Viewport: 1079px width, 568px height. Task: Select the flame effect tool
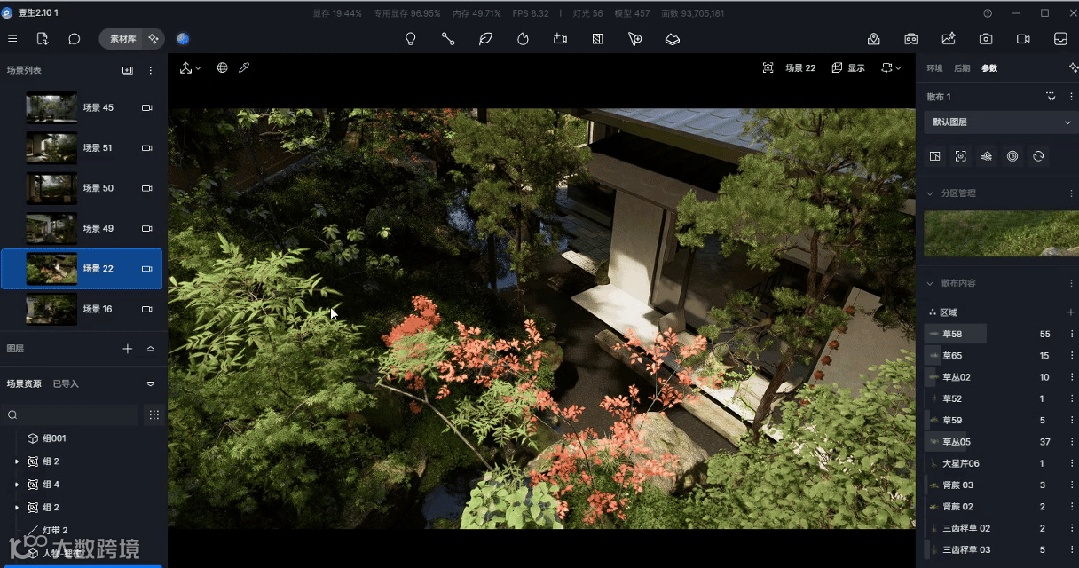523,39
